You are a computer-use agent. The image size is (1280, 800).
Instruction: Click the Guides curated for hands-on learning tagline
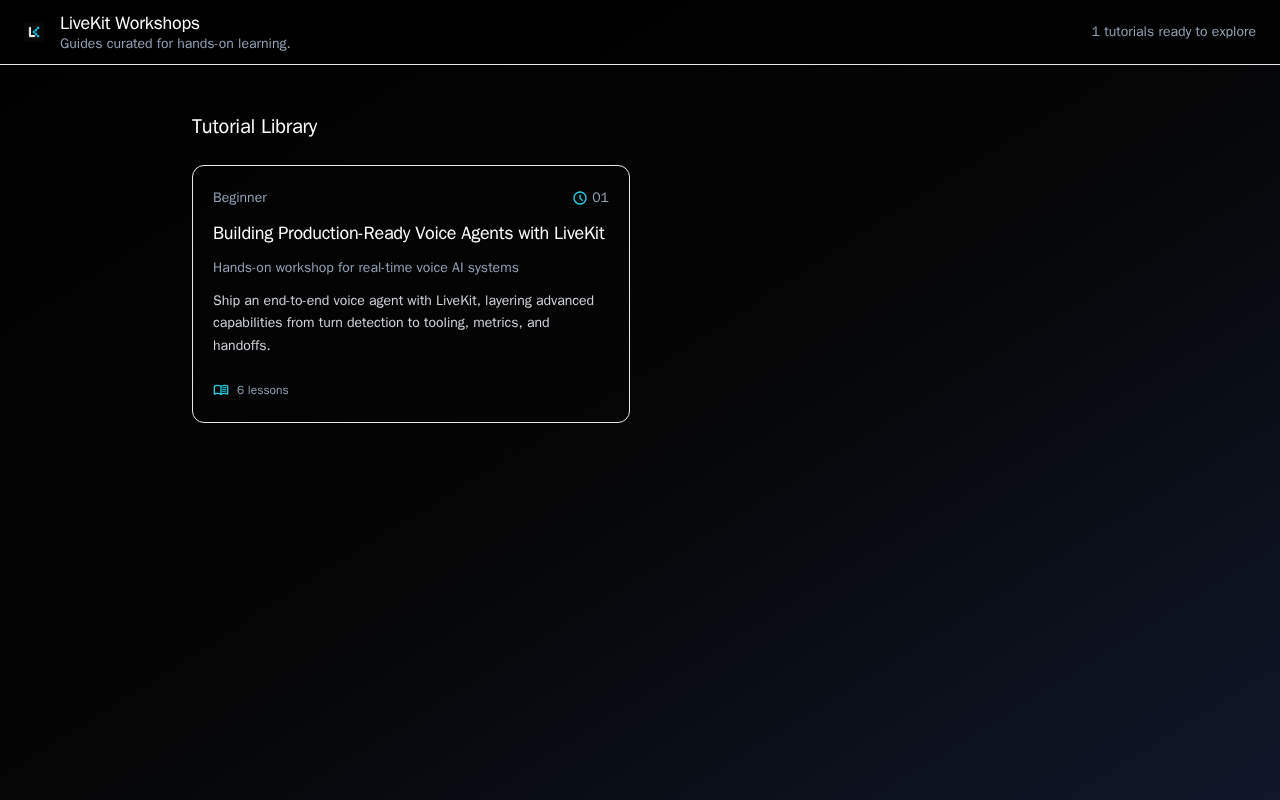click(x=175, y=44)
